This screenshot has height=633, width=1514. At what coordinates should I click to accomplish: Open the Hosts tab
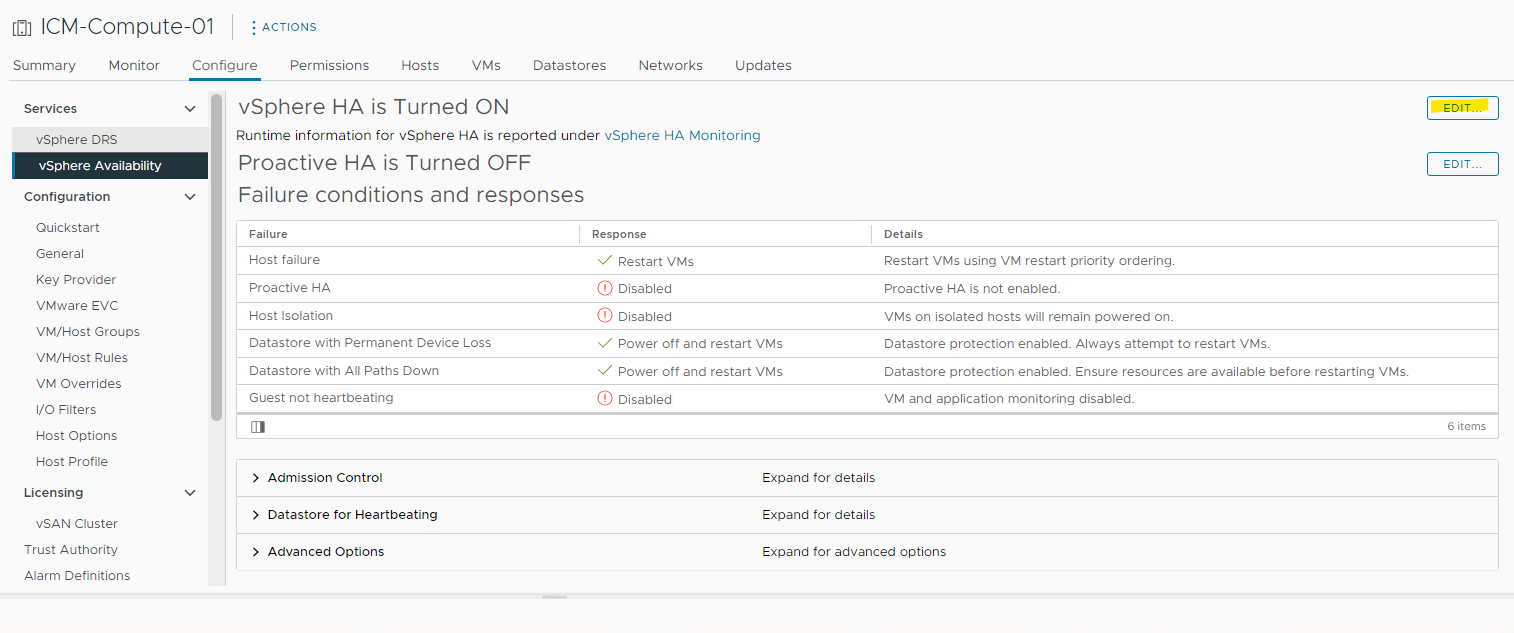(420, 65)
